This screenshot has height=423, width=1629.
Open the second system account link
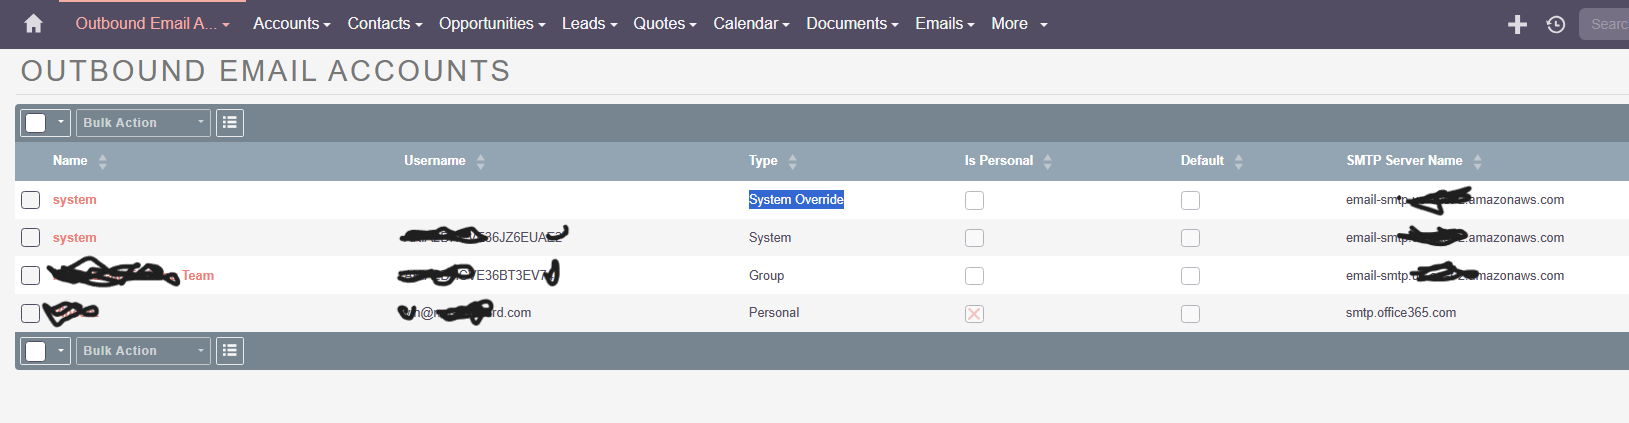75,238
